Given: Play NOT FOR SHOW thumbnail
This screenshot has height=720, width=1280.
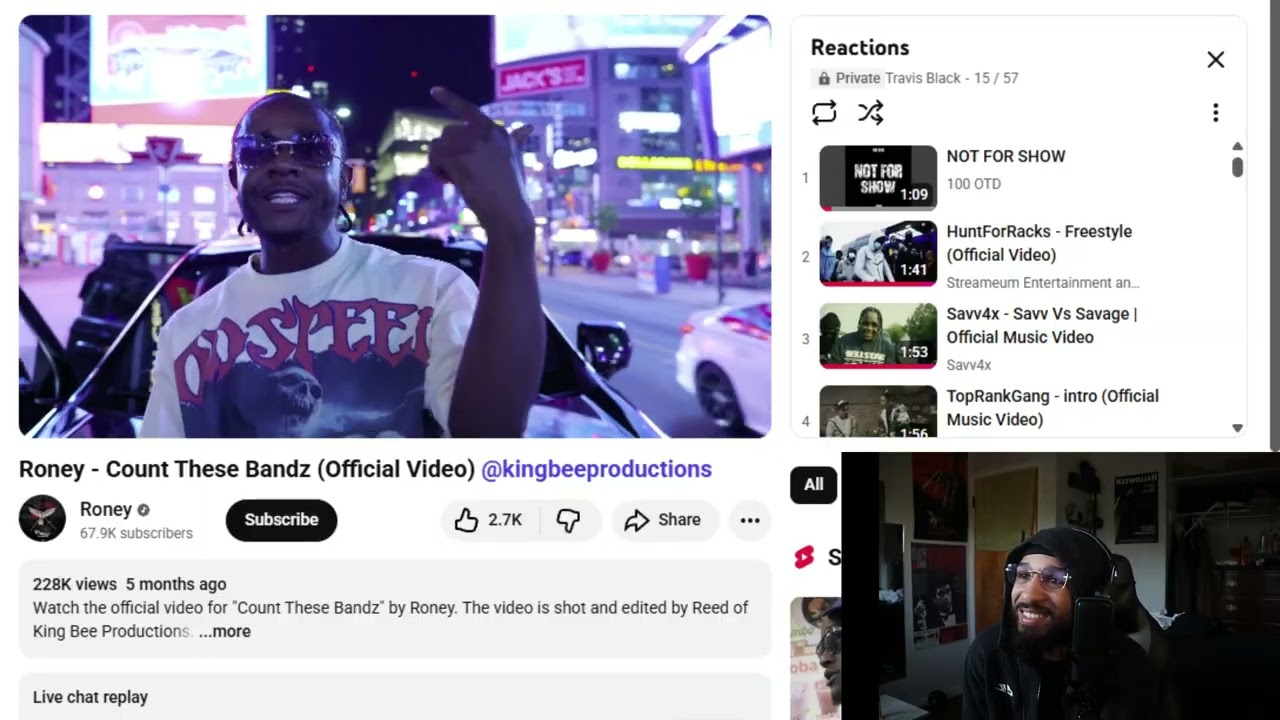Looking at the screenshot, I should [878, 178].
